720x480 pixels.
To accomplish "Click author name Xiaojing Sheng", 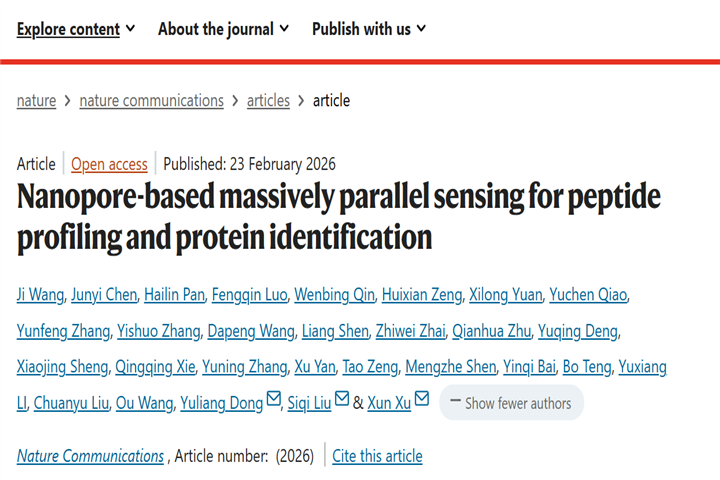I will (62, 367).
